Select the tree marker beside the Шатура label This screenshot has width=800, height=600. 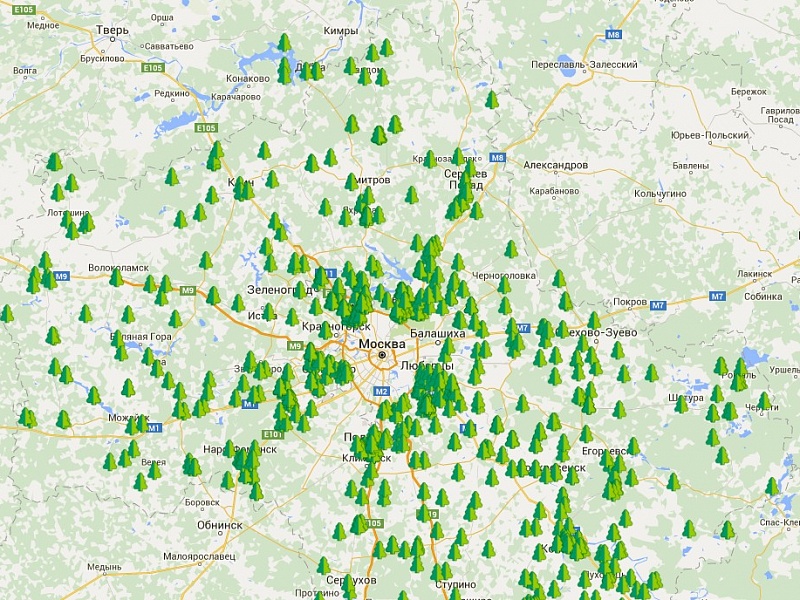[681, 404]
